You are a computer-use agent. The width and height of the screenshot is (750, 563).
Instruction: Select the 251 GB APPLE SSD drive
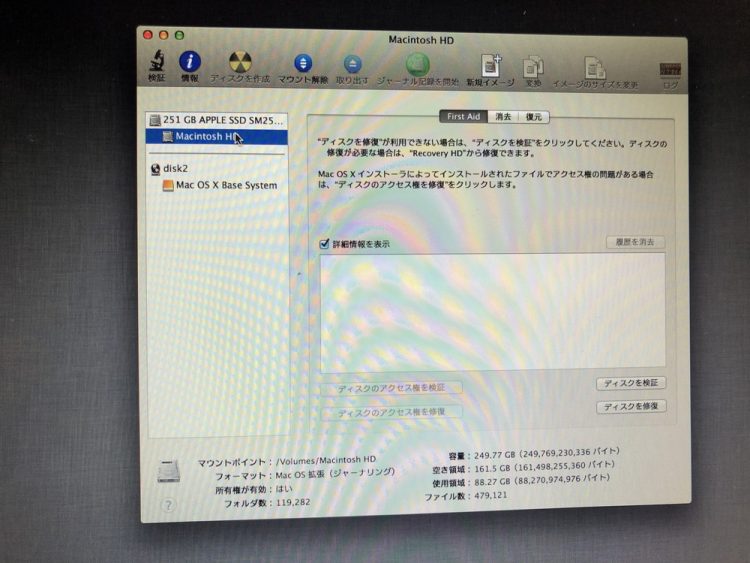(x=217, y=120)
